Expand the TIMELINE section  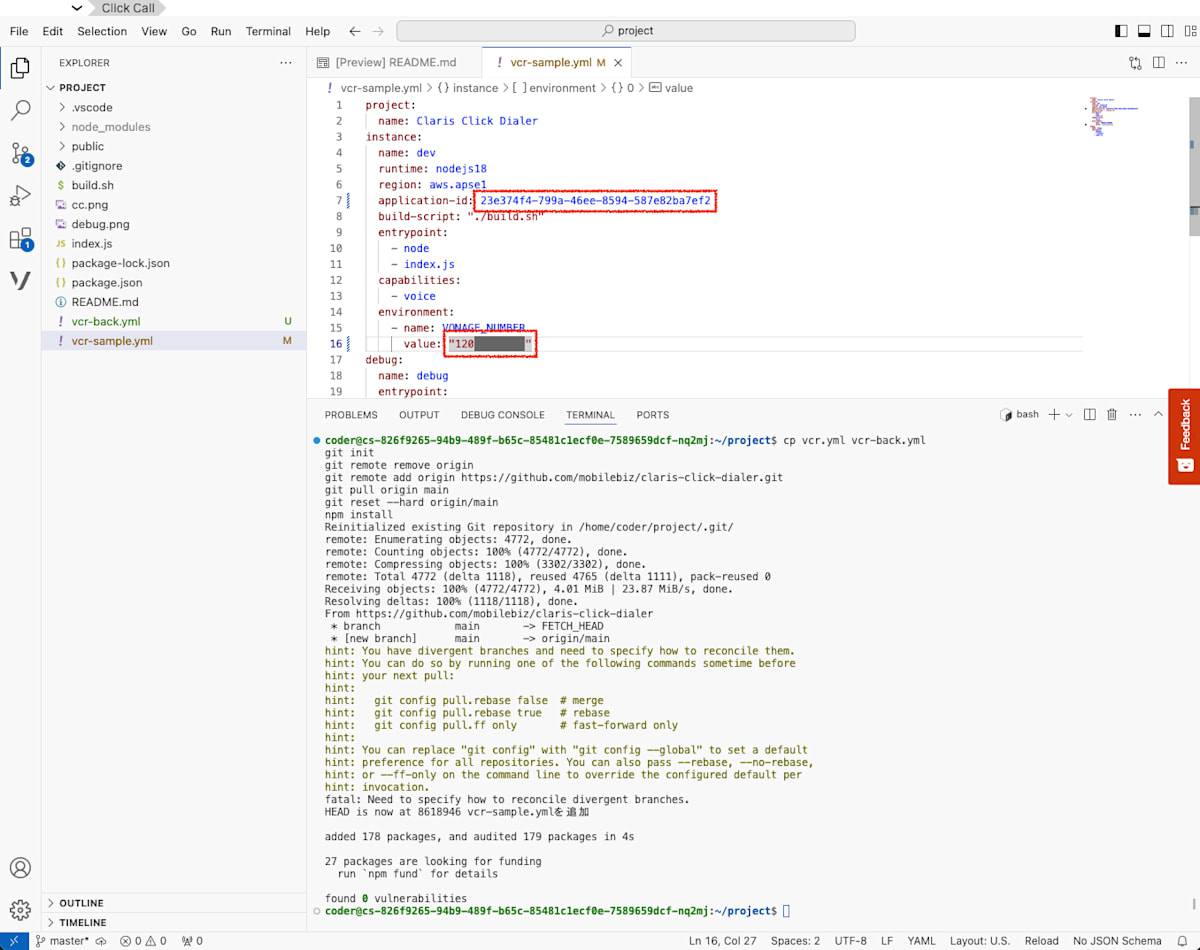click(174, 923)
